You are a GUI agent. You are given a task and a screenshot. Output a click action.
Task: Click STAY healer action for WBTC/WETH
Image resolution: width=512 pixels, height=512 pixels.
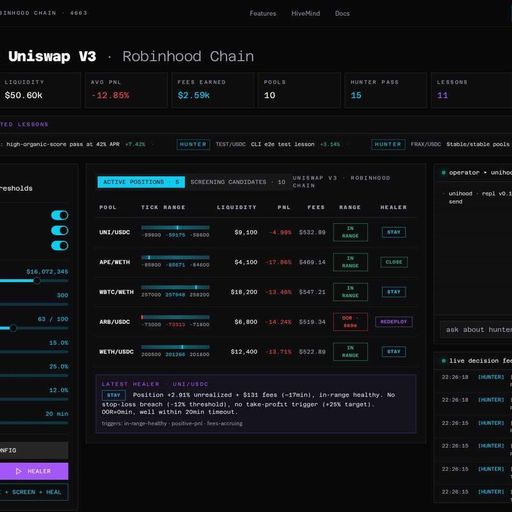pyautogui.click(x=394, y=292)
